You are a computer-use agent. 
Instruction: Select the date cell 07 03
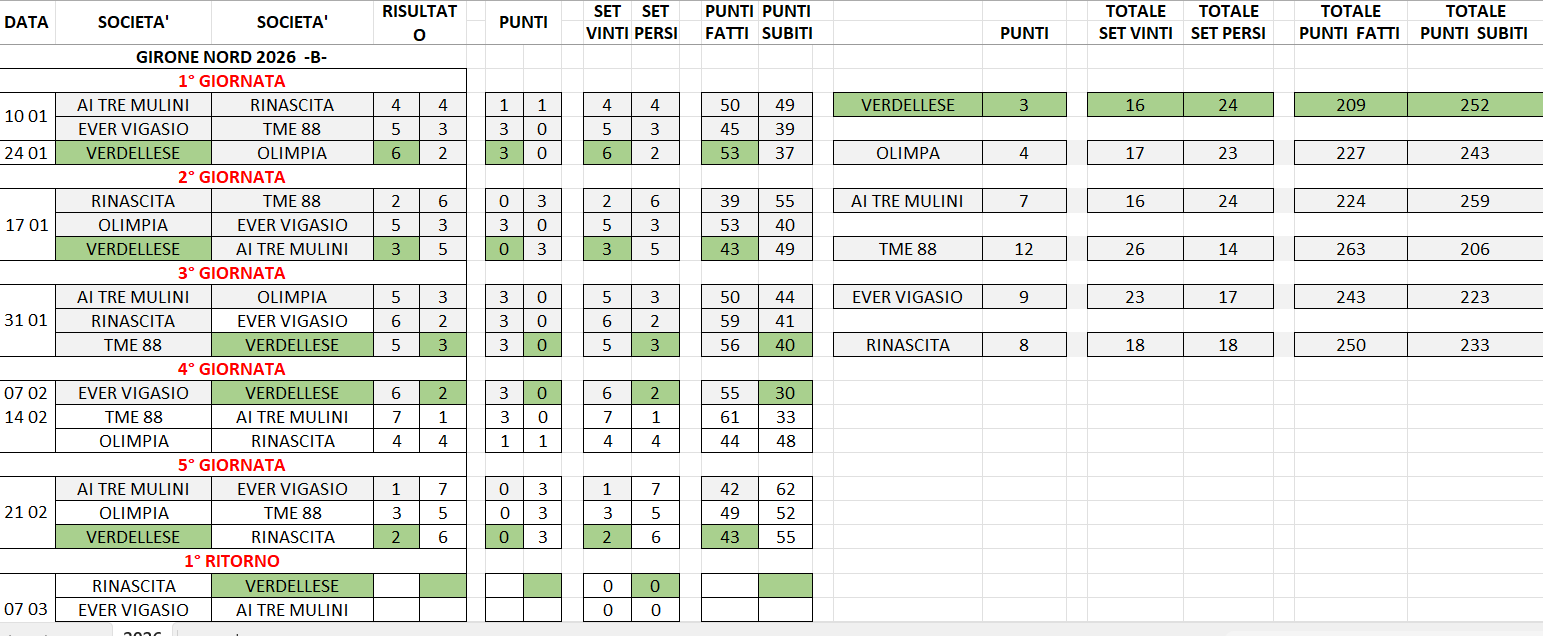pyautogui.click(x=27, y=609)
